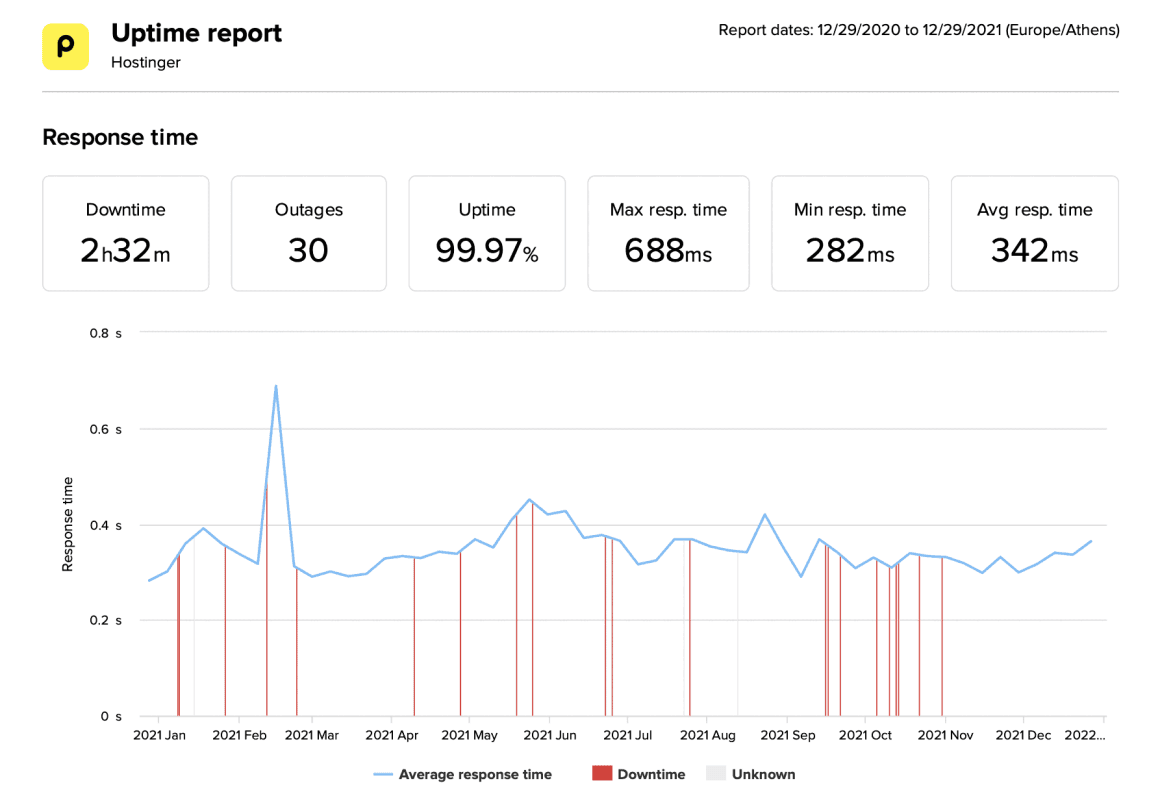Viewport: 1160px width, 796px height.
Task: Click the Min resp. time card
Action: click(x=849, y=233)
